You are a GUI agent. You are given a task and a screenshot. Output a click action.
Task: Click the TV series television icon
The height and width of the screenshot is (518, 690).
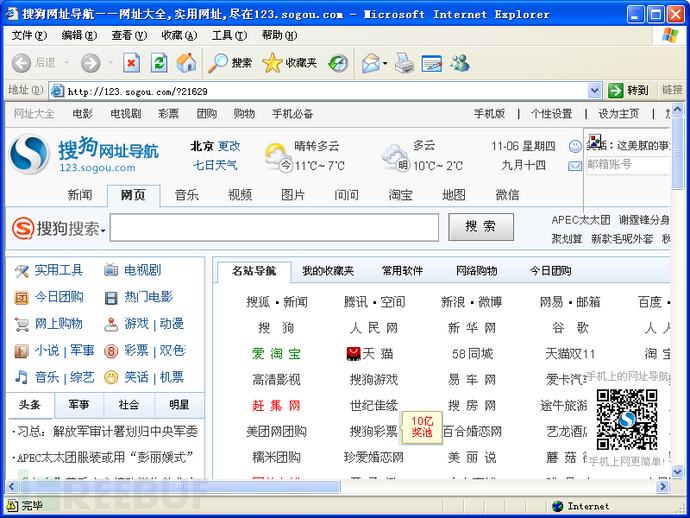tap(111, 270)
